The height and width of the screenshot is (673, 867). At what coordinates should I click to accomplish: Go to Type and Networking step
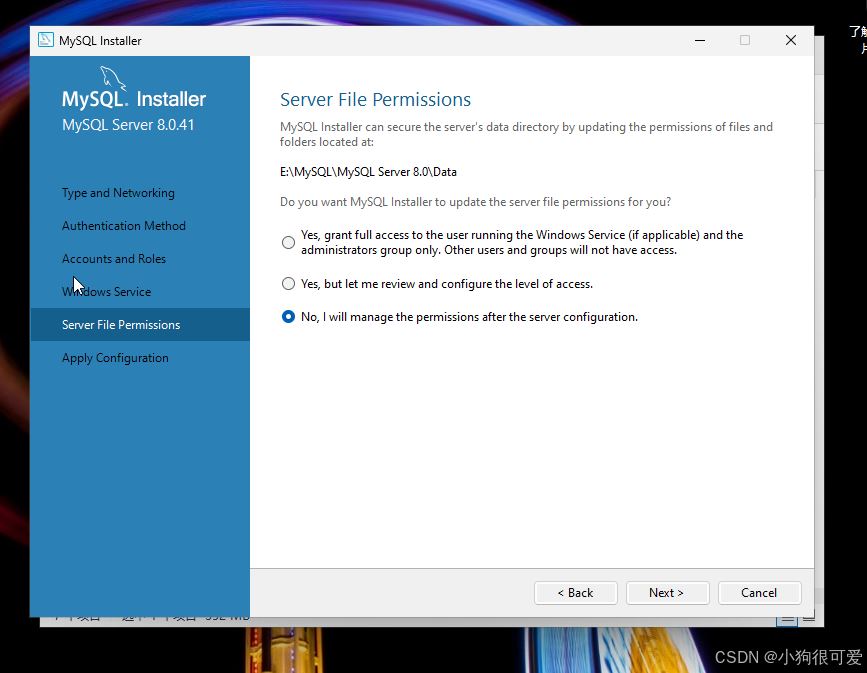(x=118, y=193)
